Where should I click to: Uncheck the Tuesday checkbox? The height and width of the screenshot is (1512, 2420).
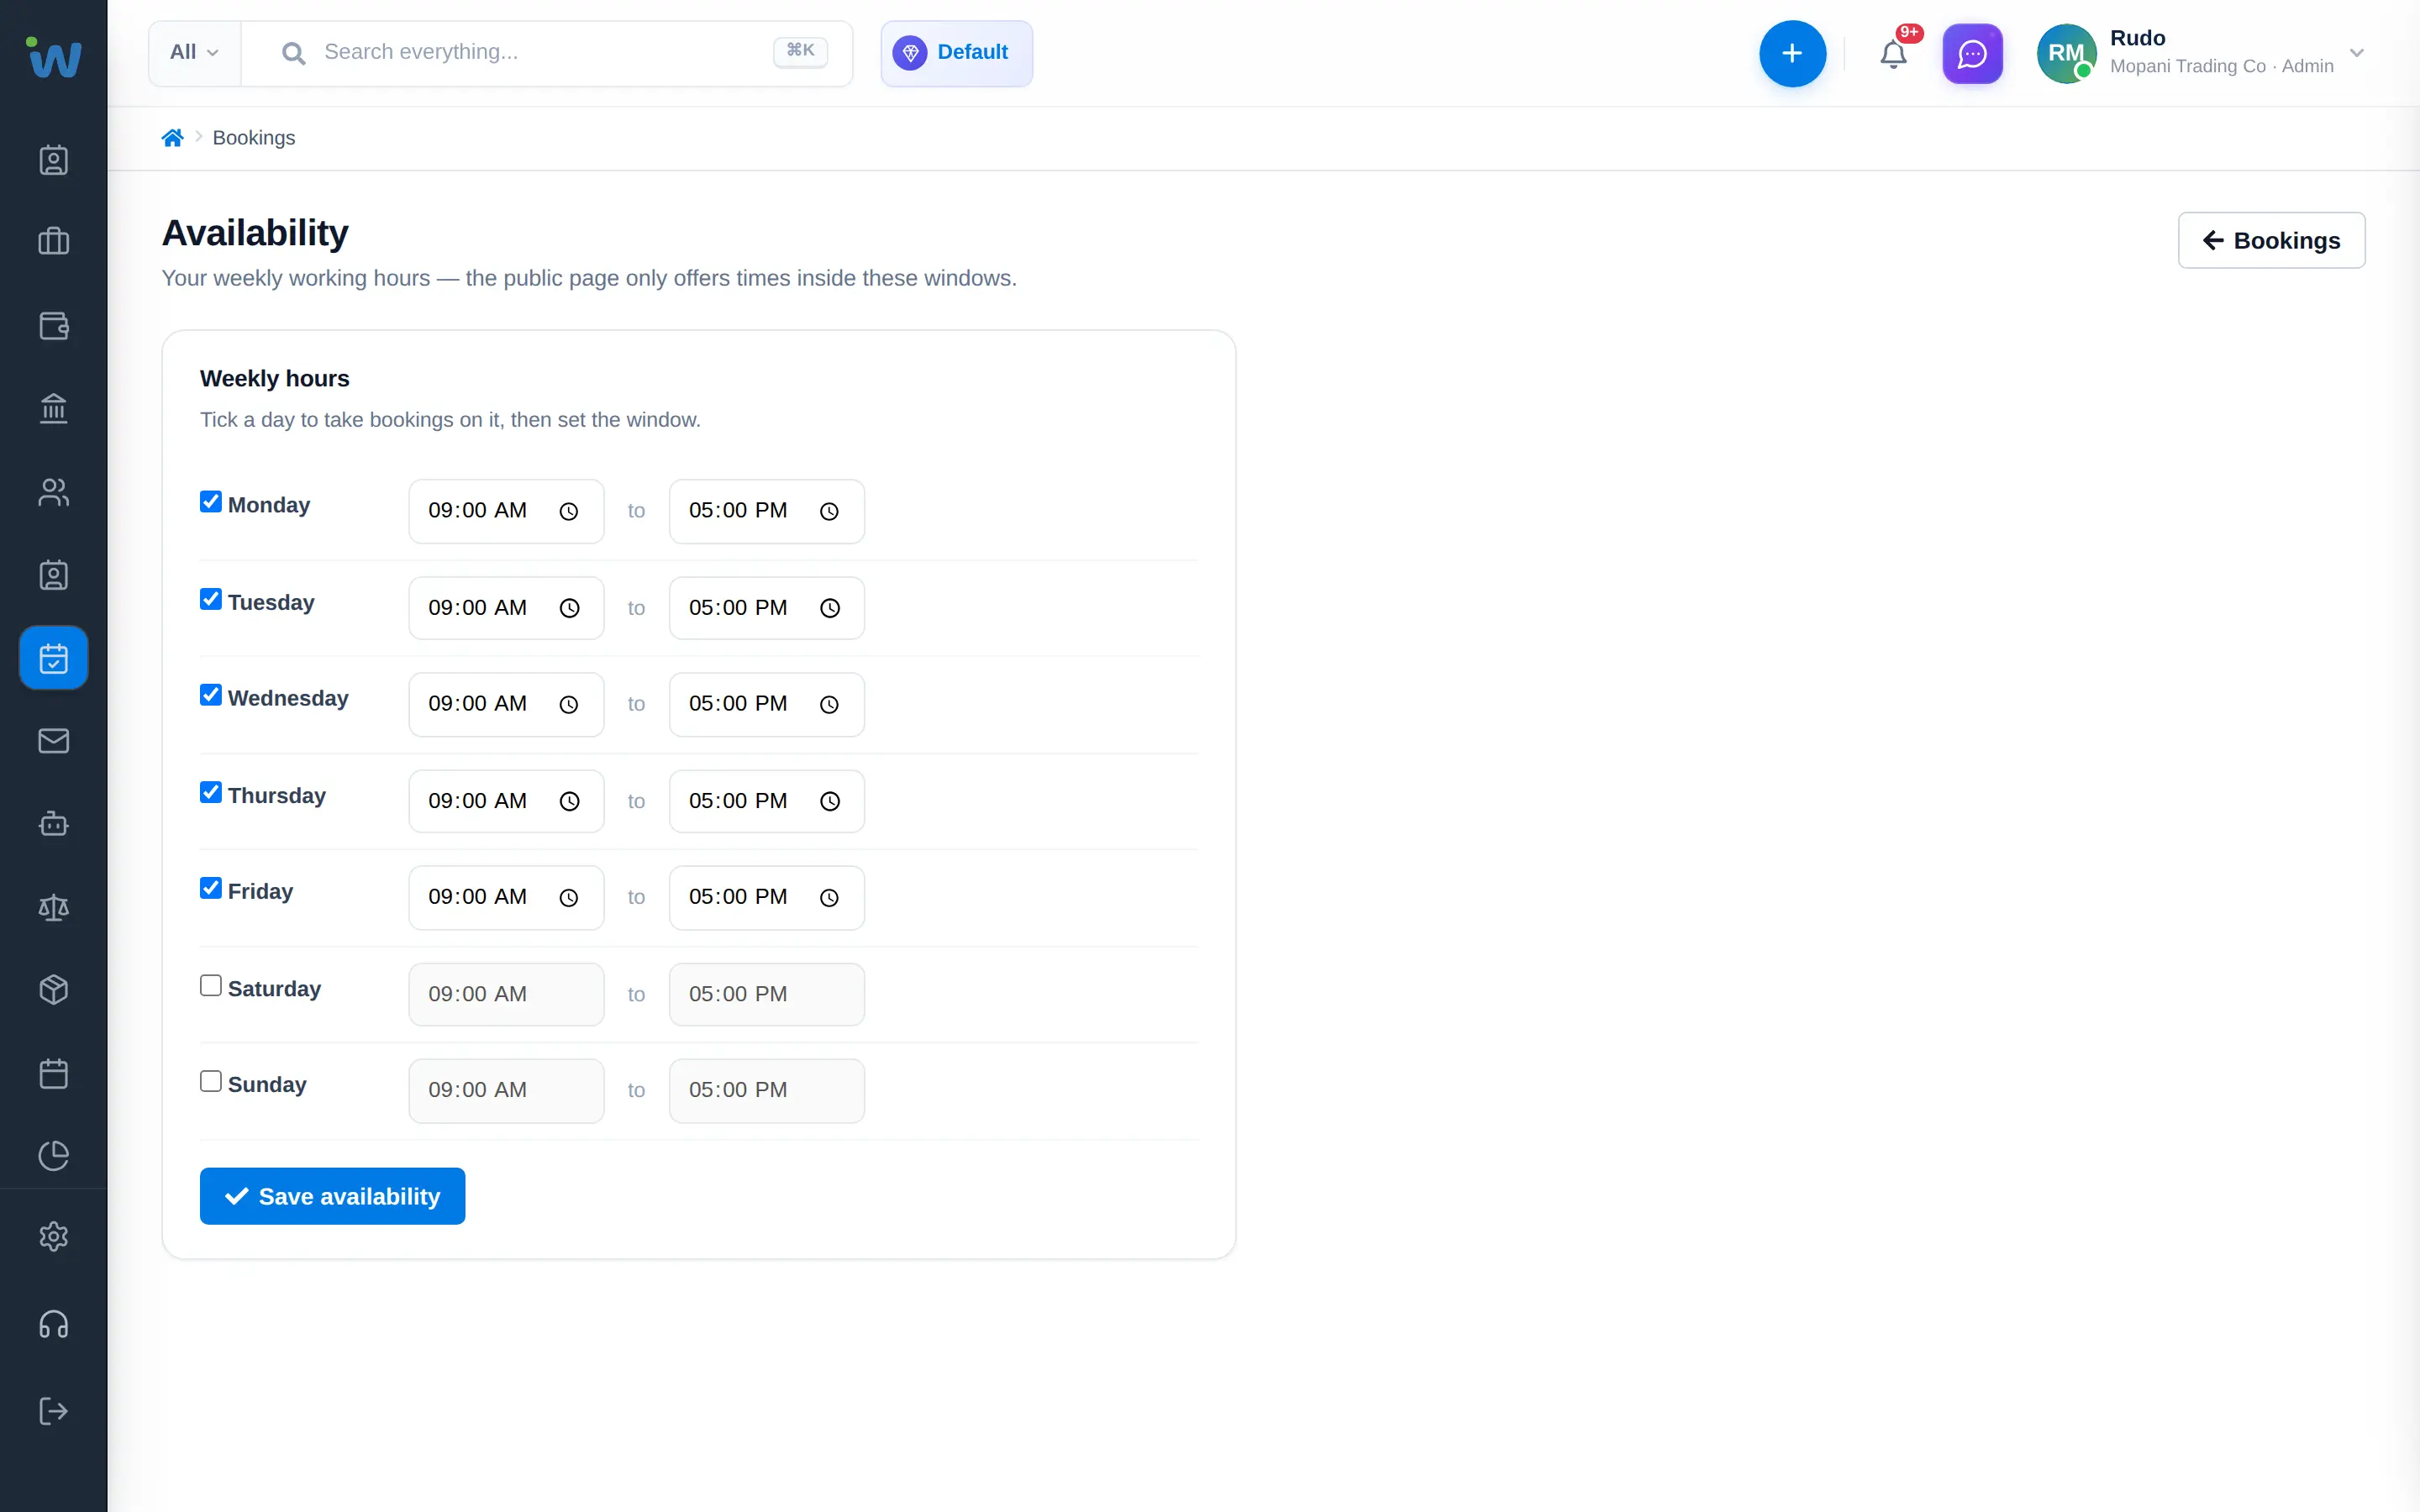coord(211,599)
